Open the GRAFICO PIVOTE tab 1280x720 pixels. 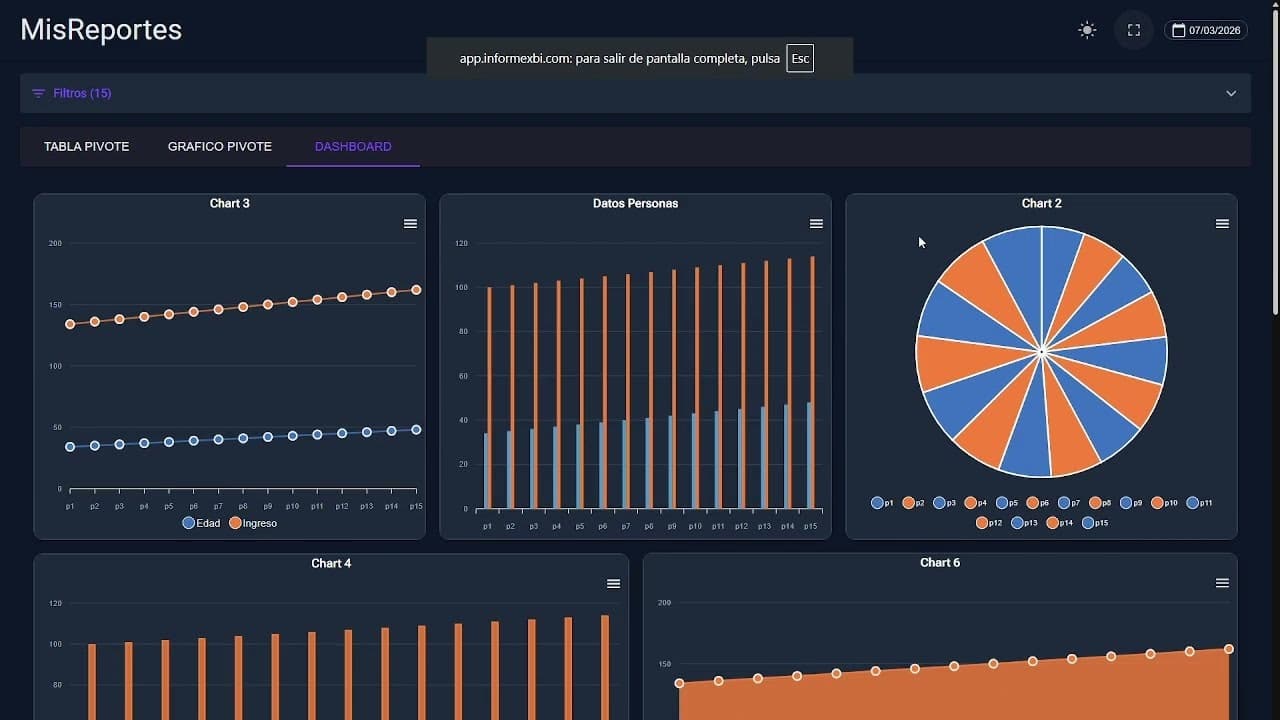click(x=219, y=146)
